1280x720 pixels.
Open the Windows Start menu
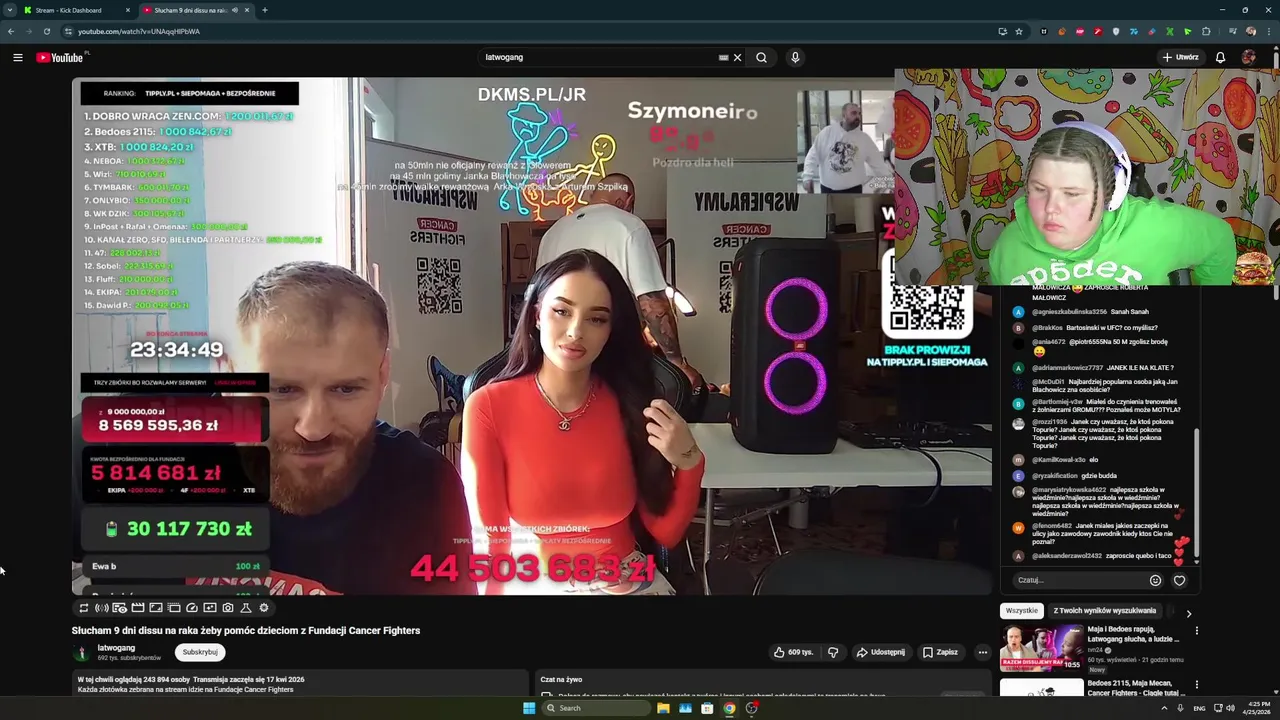(x=529, y=708)
